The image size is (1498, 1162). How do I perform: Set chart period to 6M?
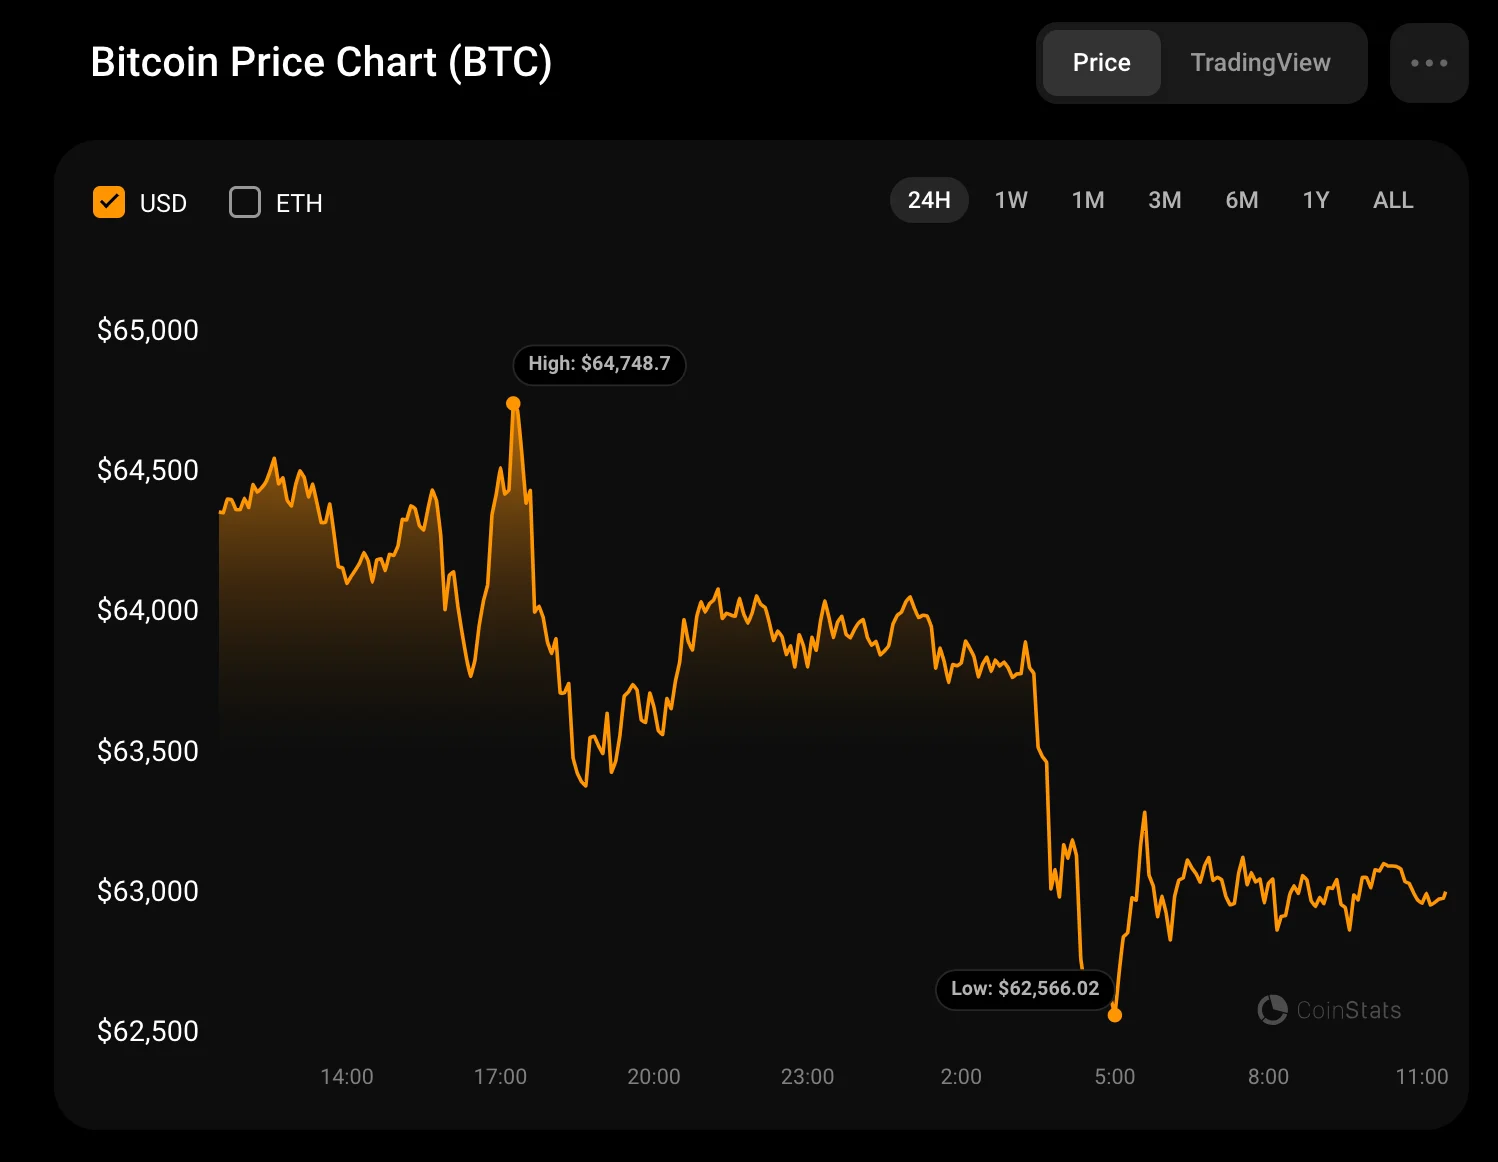pyautogui.click(x=1241, y=200)
